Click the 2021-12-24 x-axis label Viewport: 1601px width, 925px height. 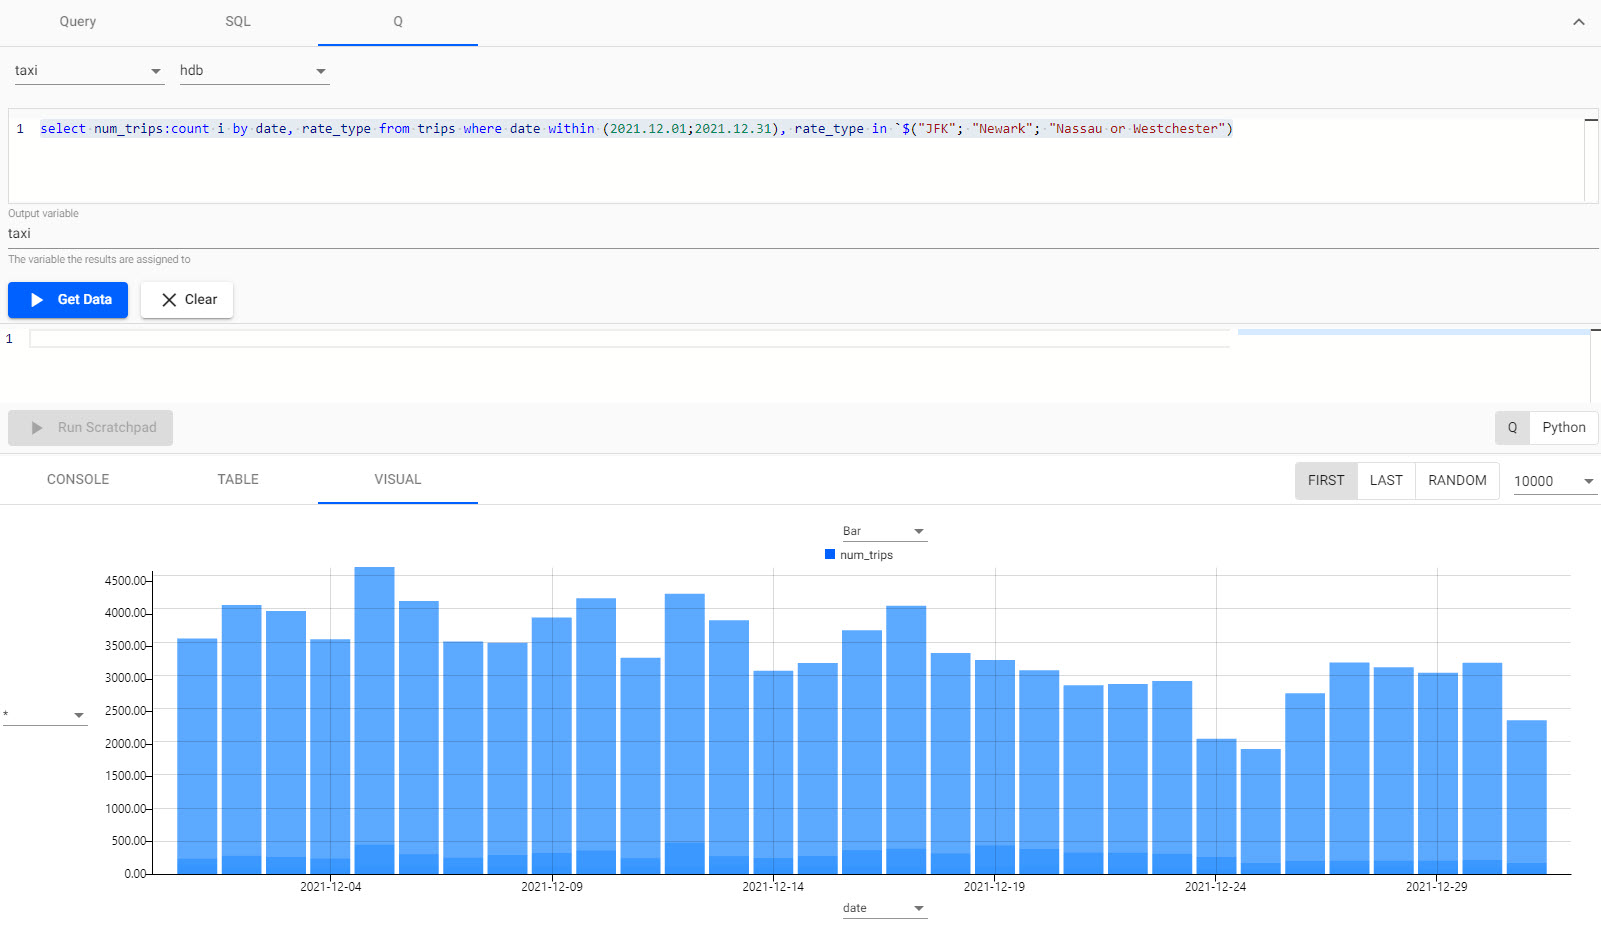1216,887
